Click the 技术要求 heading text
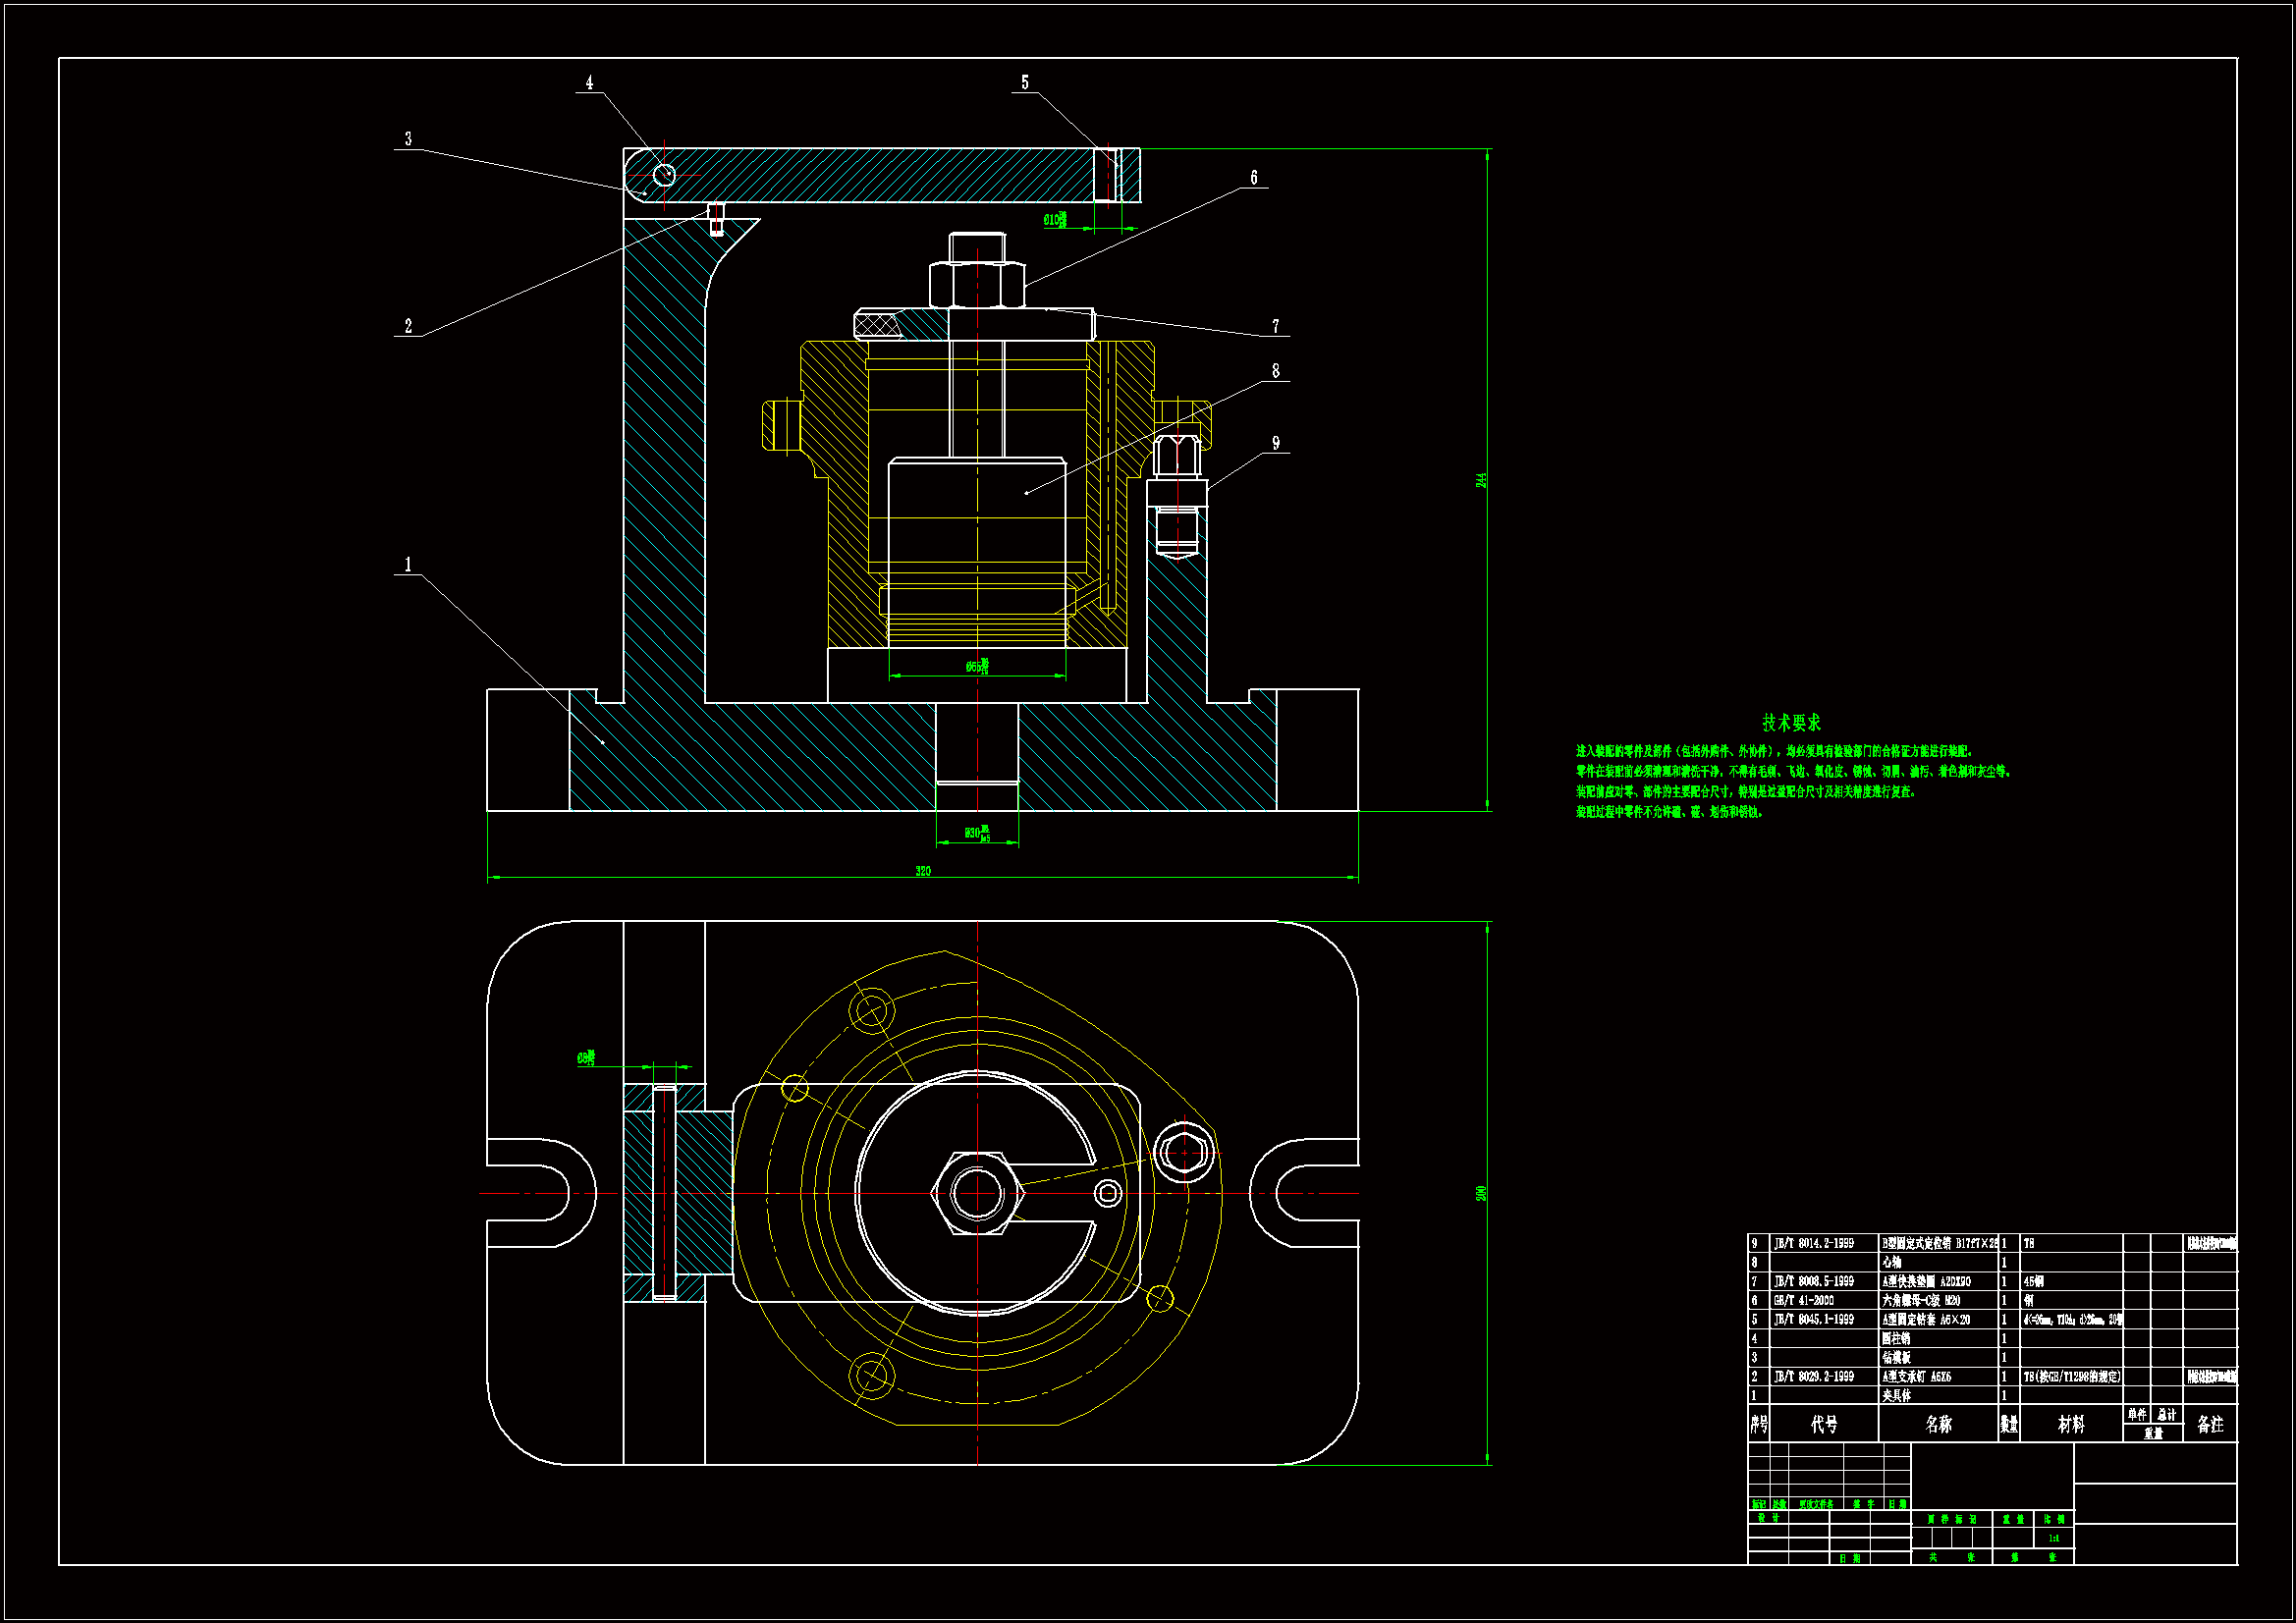 (x=1791, y=722)
